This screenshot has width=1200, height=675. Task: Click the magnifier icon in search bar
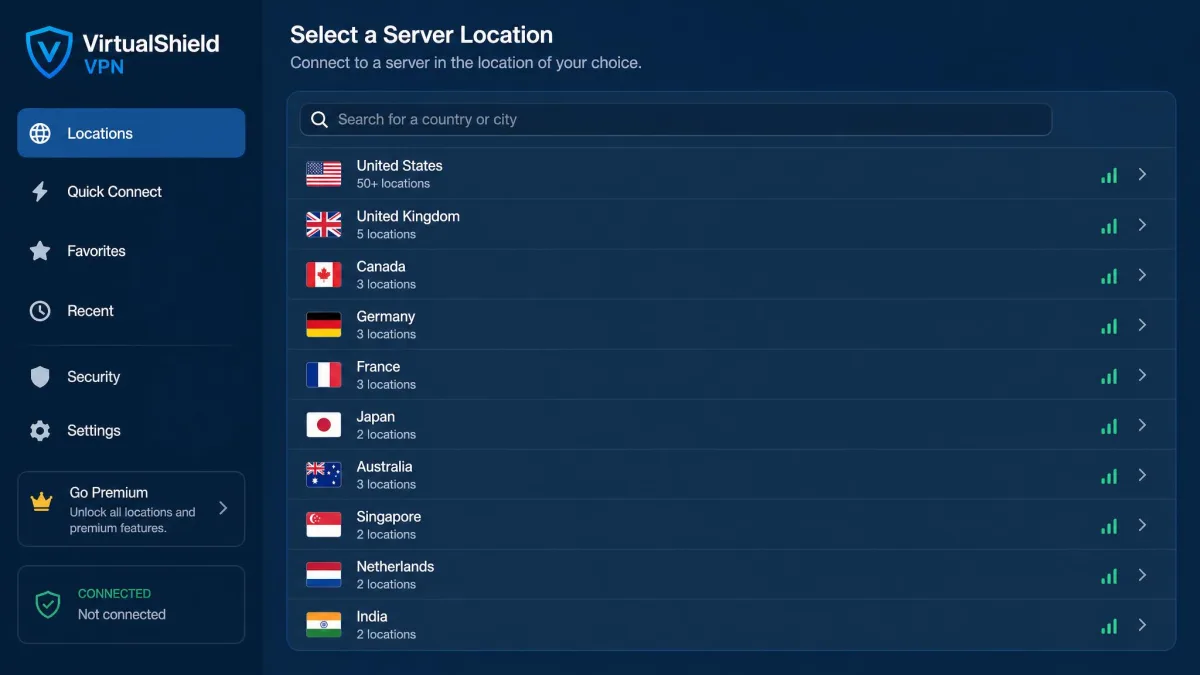(x=320, y=119)
